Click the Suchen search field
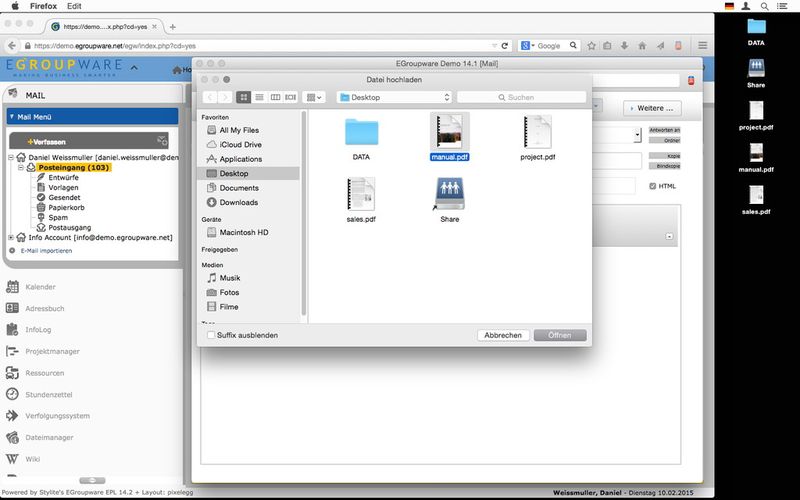 [x=521, y=97]
